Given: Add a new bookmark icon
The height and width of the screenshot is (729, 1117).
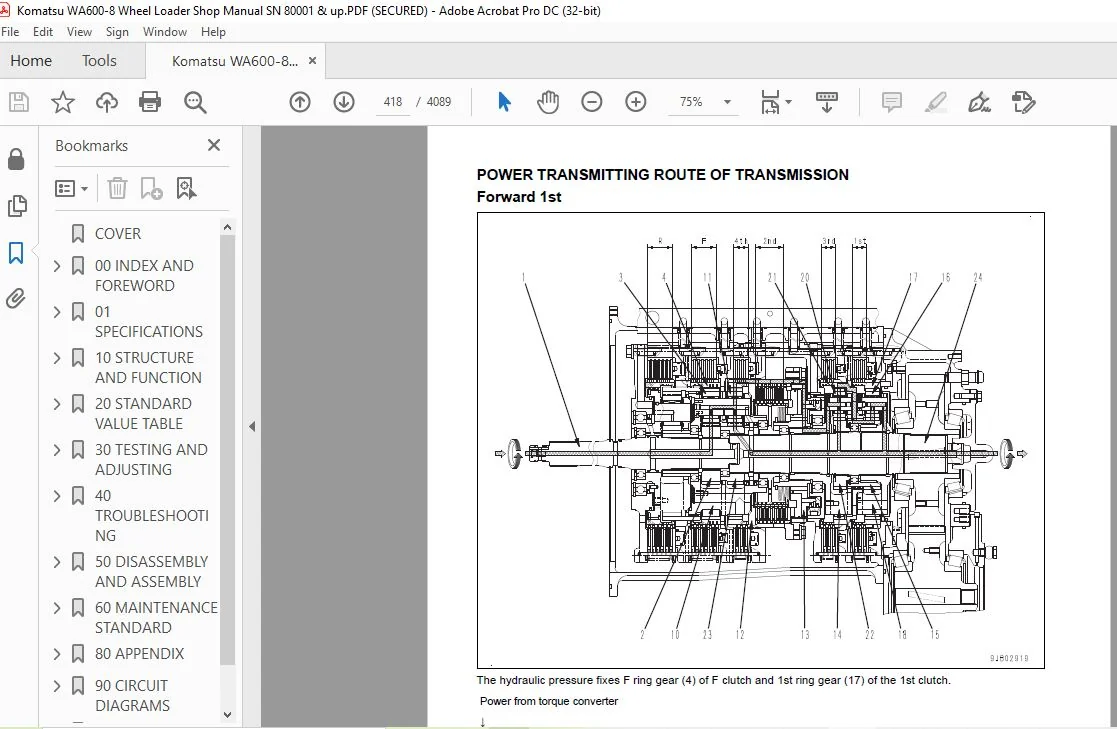Looking at the screenshot, I should point(151,188).
